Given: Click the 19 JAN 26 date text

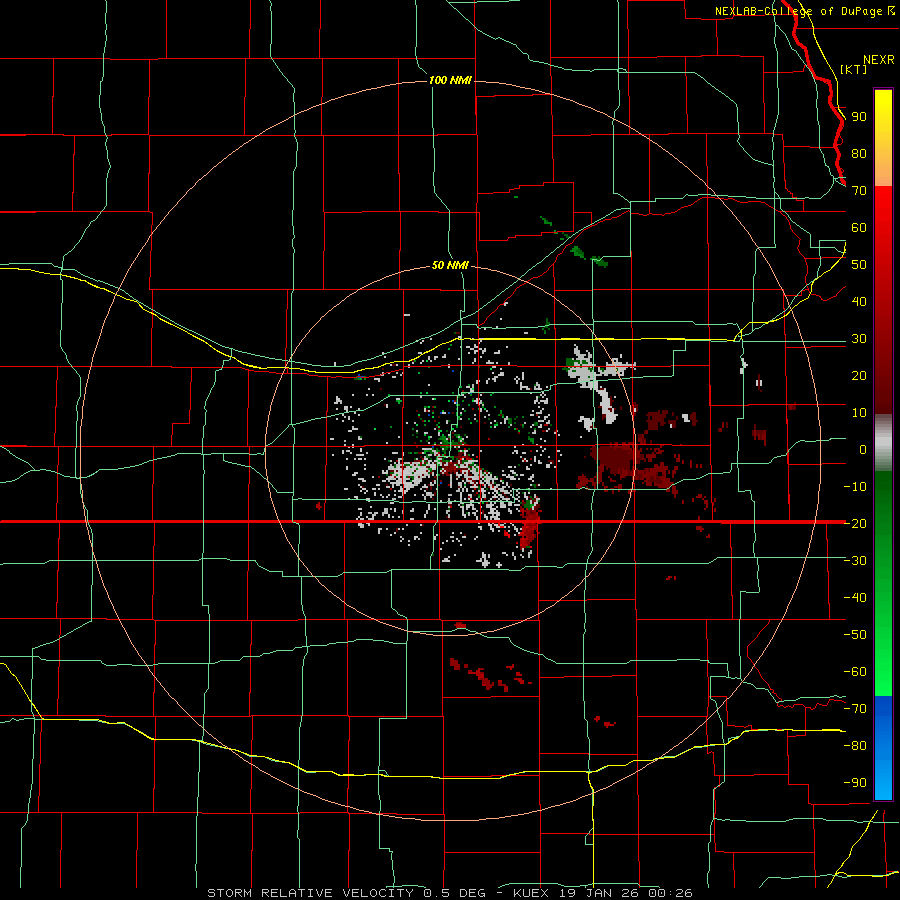Looking at the screenshot, I should [x=603, y=893].
